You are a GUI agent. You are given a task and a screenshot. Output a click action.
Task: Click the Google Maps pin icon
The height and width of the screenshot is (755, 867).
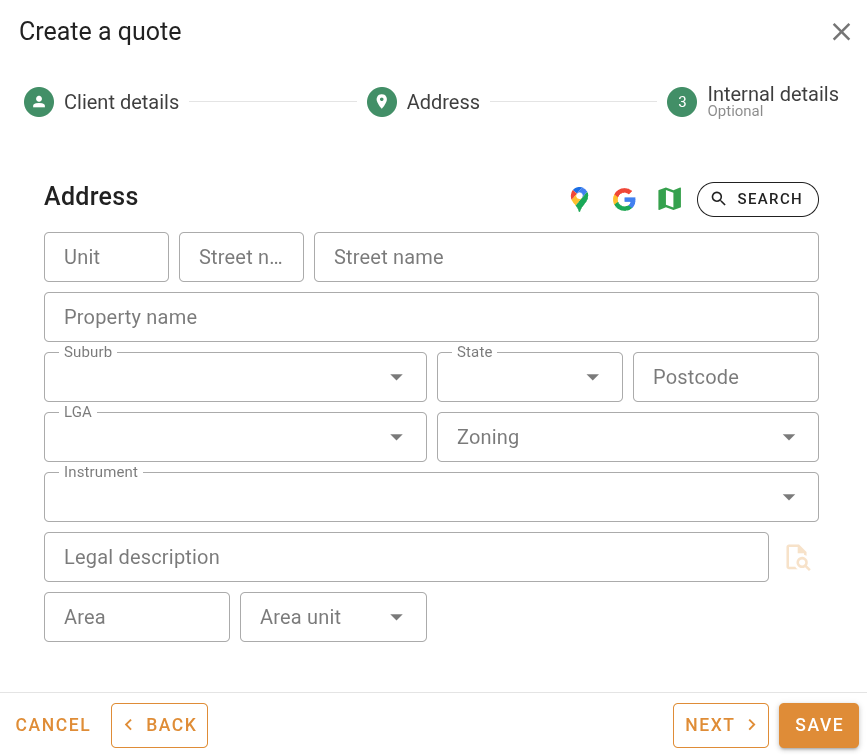(579, 199)
